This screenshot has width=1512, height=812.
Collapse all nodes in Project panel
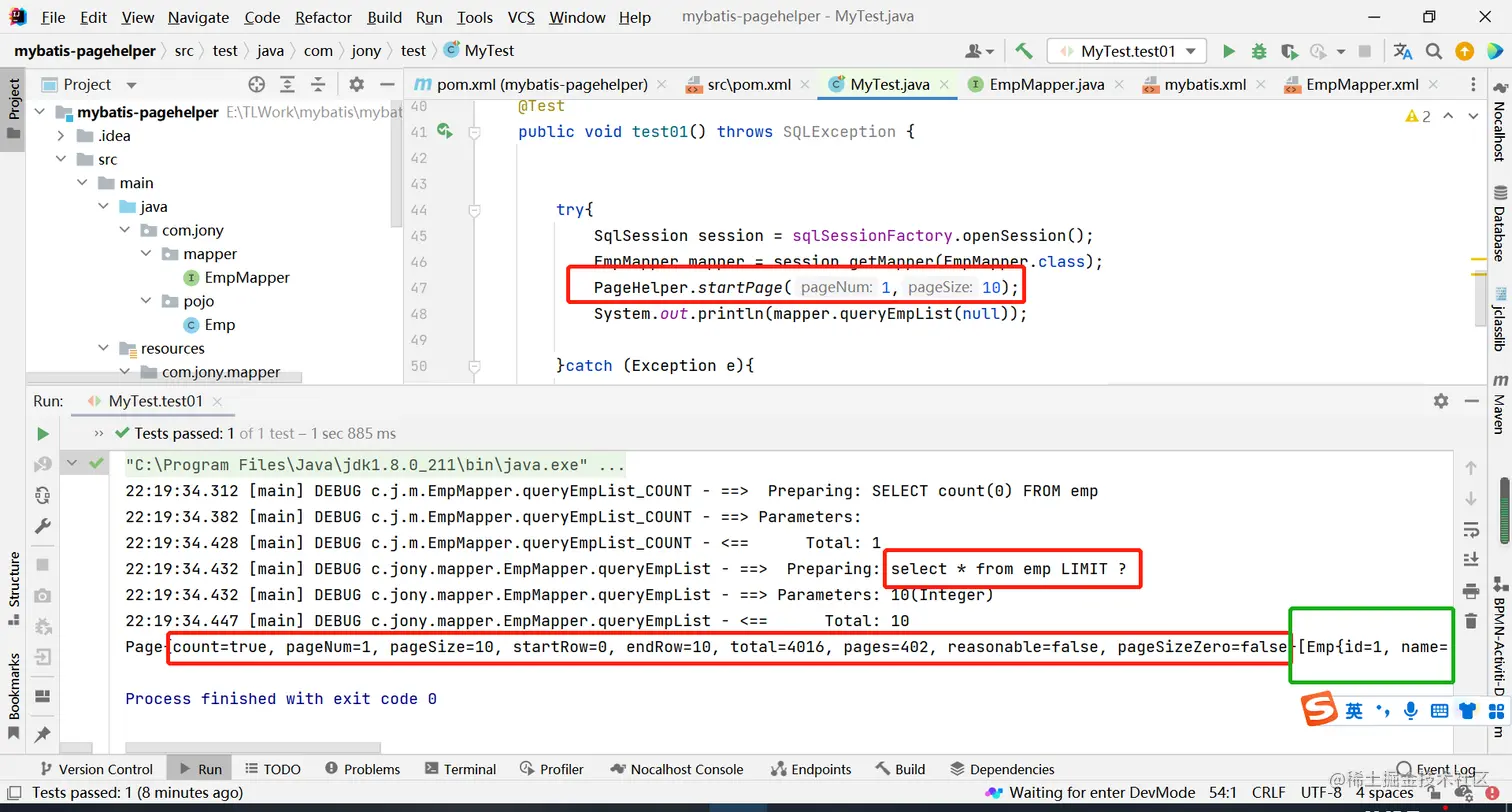coord(318,85)
